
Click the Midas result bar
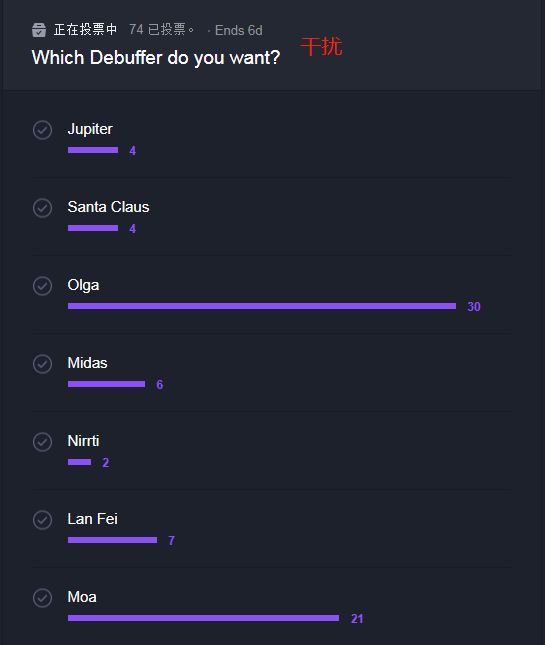(x=107, y=384)
